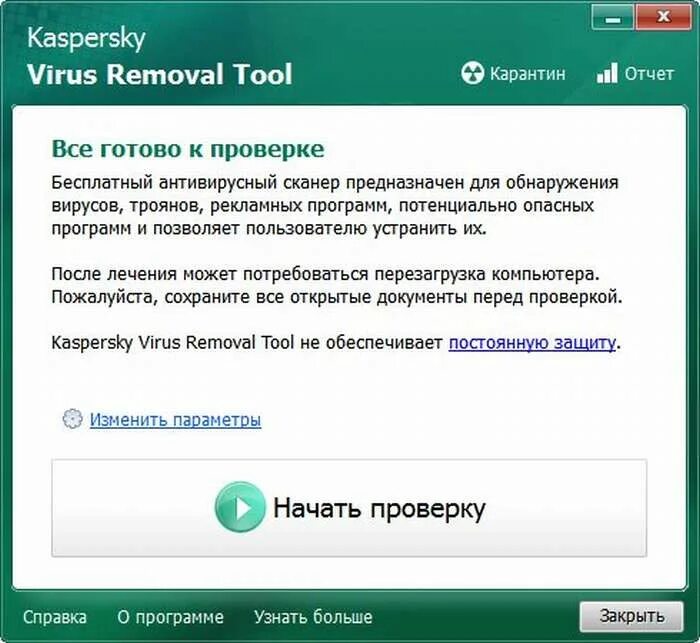Open the Карантин label in header
This screenshot has width=700, height=643.
point(528,74)
